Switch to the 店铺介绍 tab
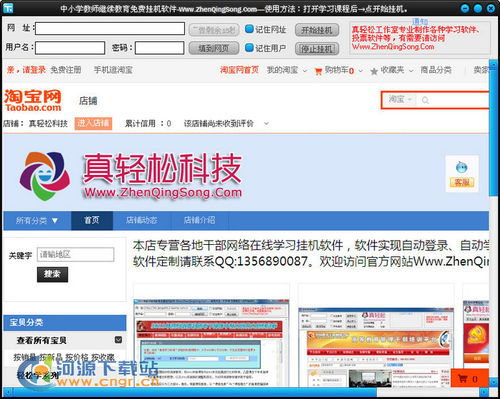The width and height of the screenshot is (500, 399). [199, 220]
